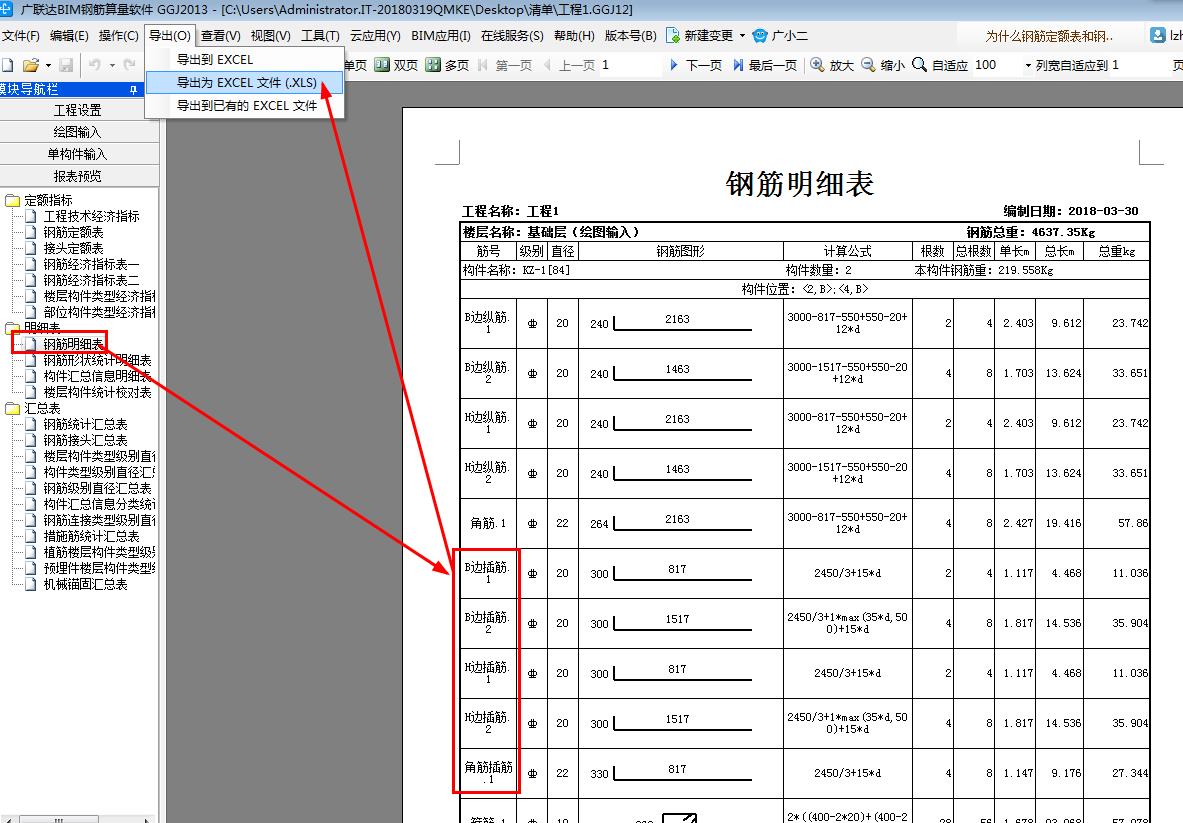The width and height of the screenshot is (1183, 823).
Task: Click the 定额指标 folder icon
Action: click(12, 201)
